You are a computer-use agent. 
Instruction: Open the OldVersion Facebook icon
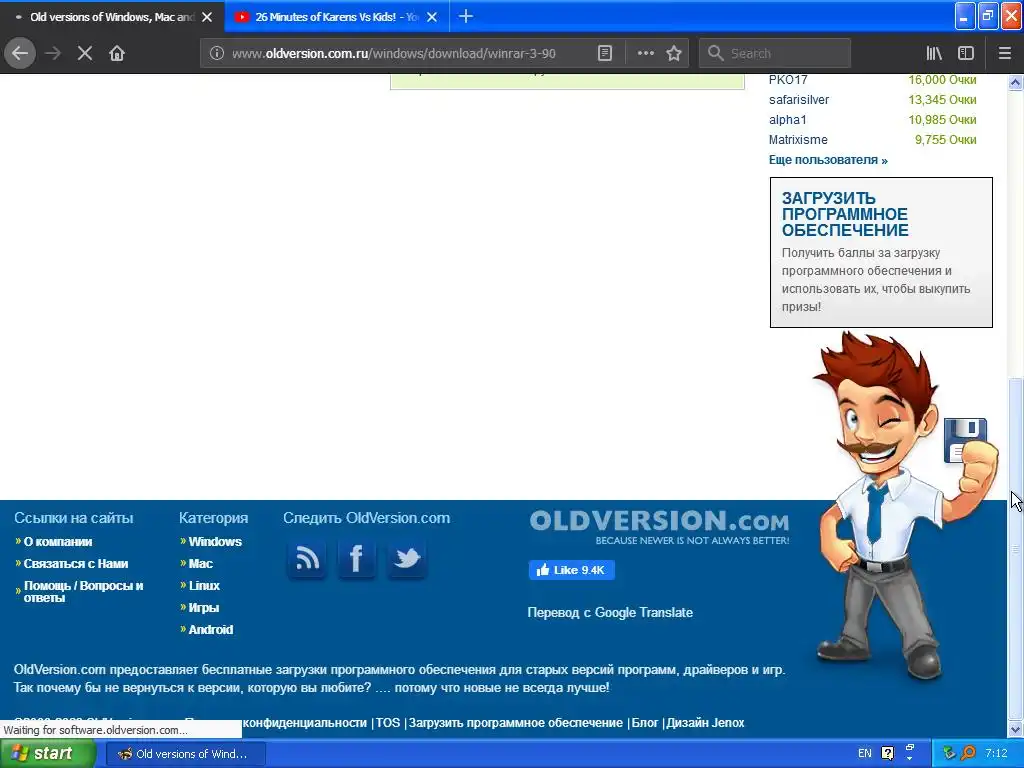[357, 558]
